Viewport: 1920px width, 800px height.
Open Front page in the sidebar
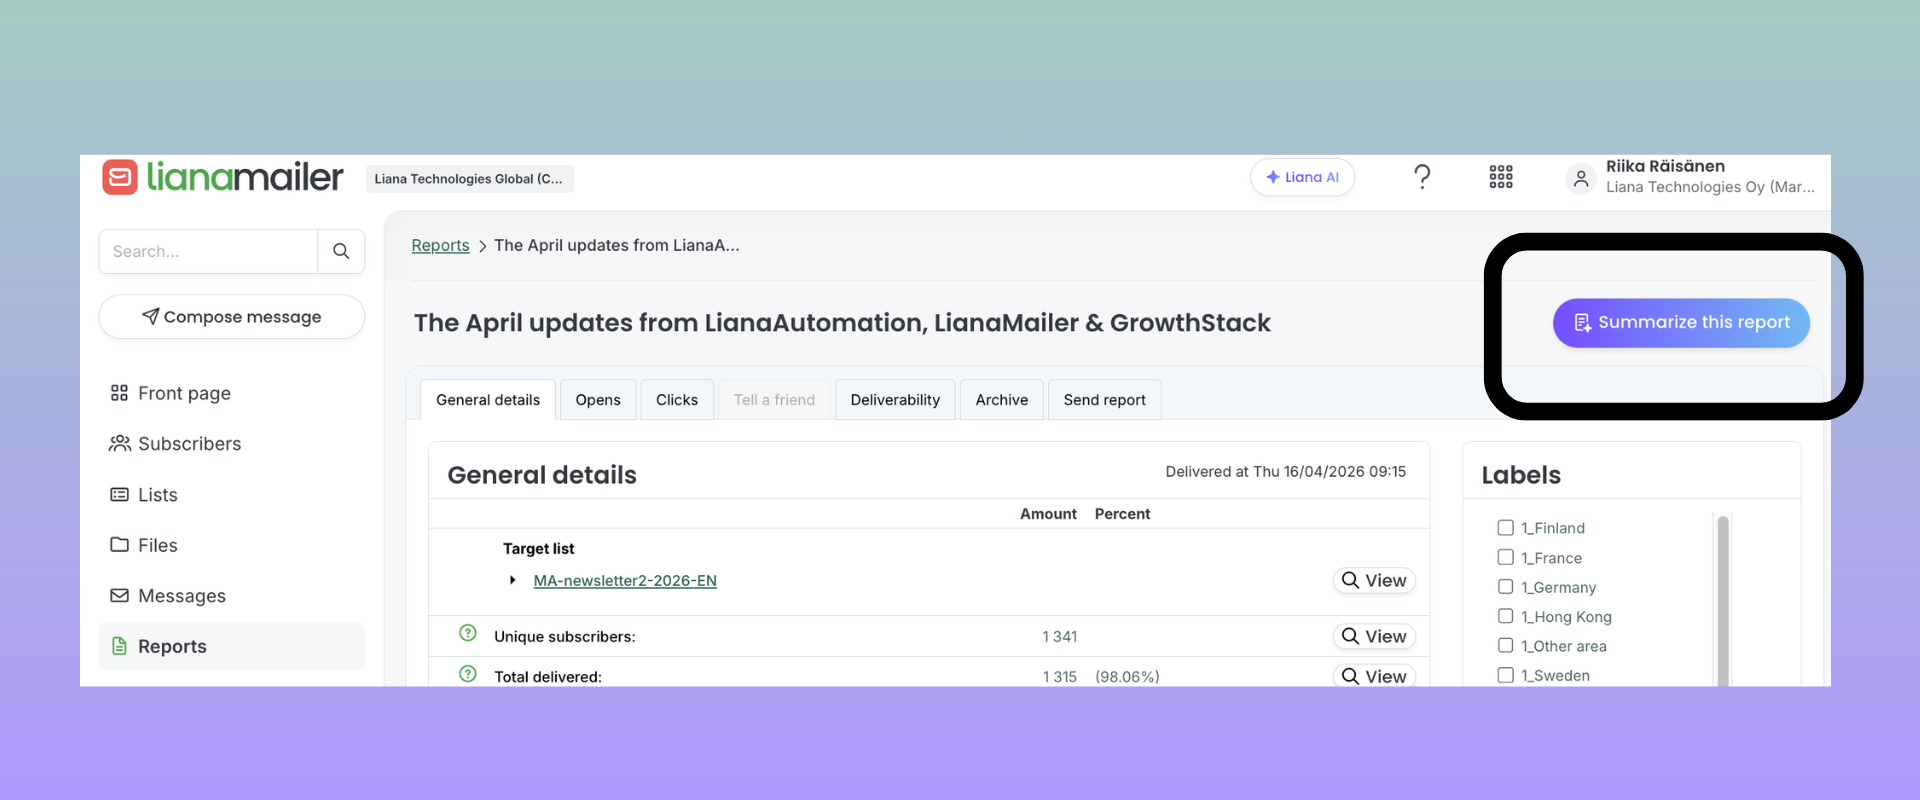pos(232,393)
